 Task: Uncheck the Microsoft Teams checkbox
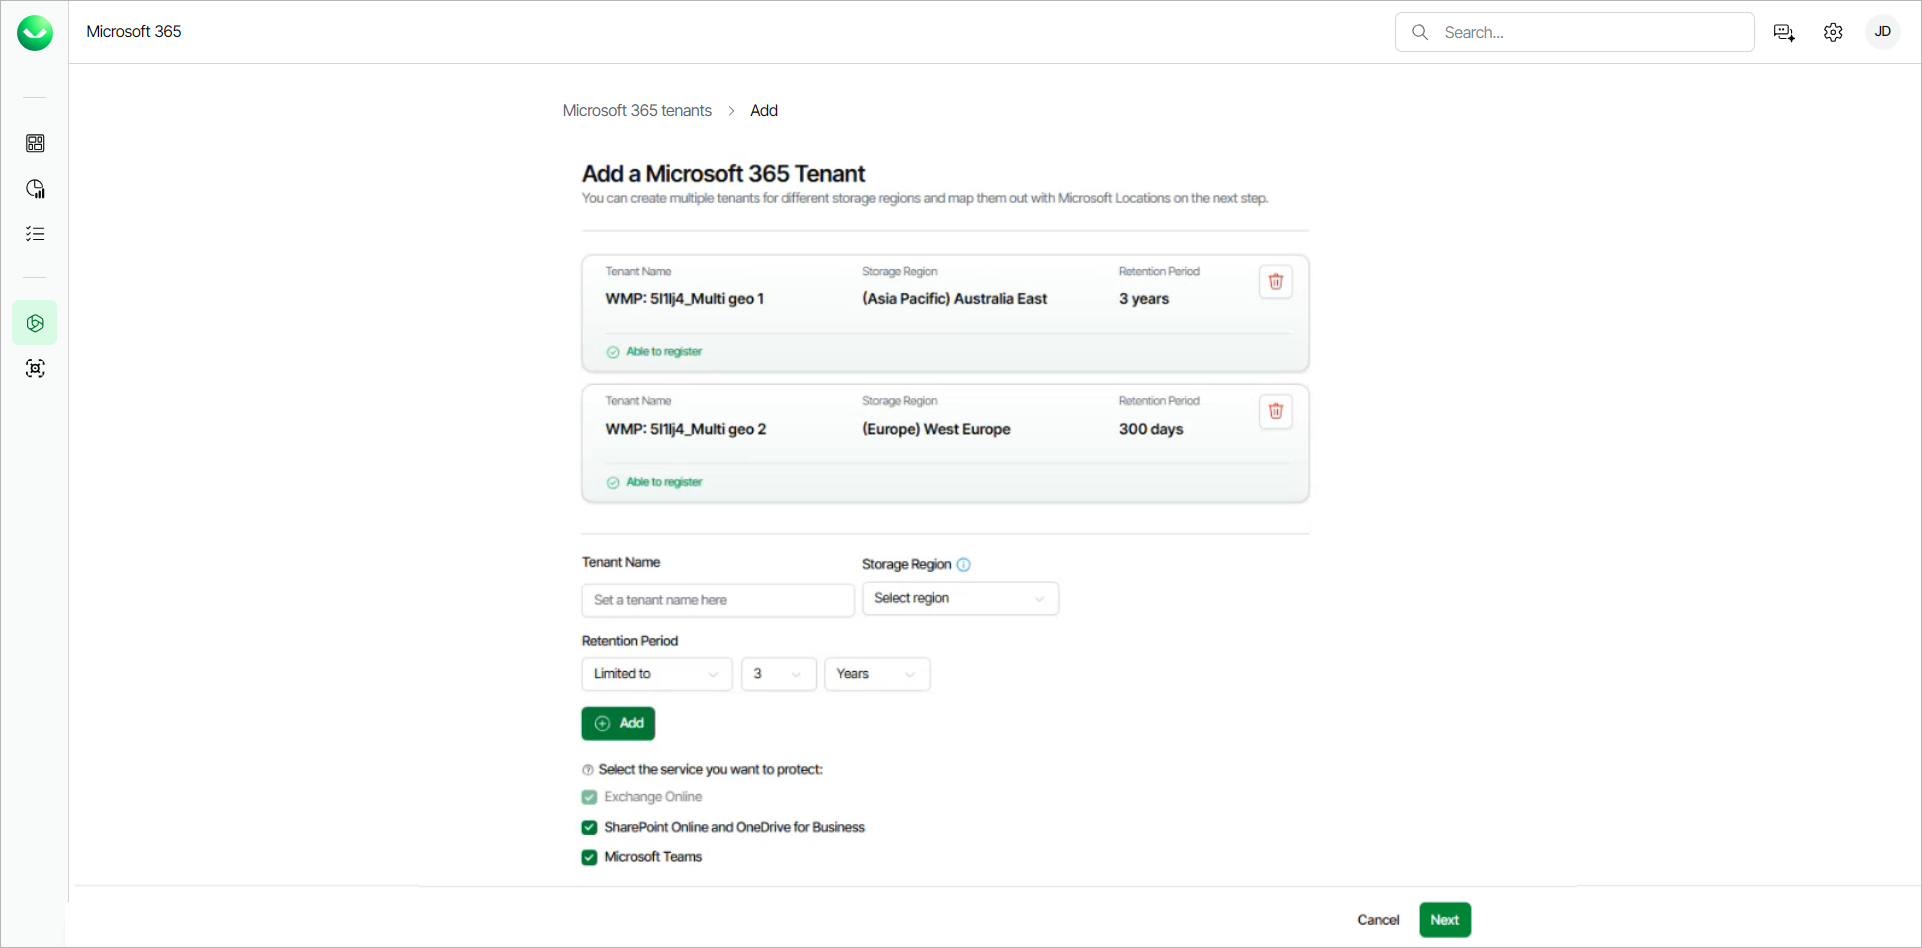590,857
